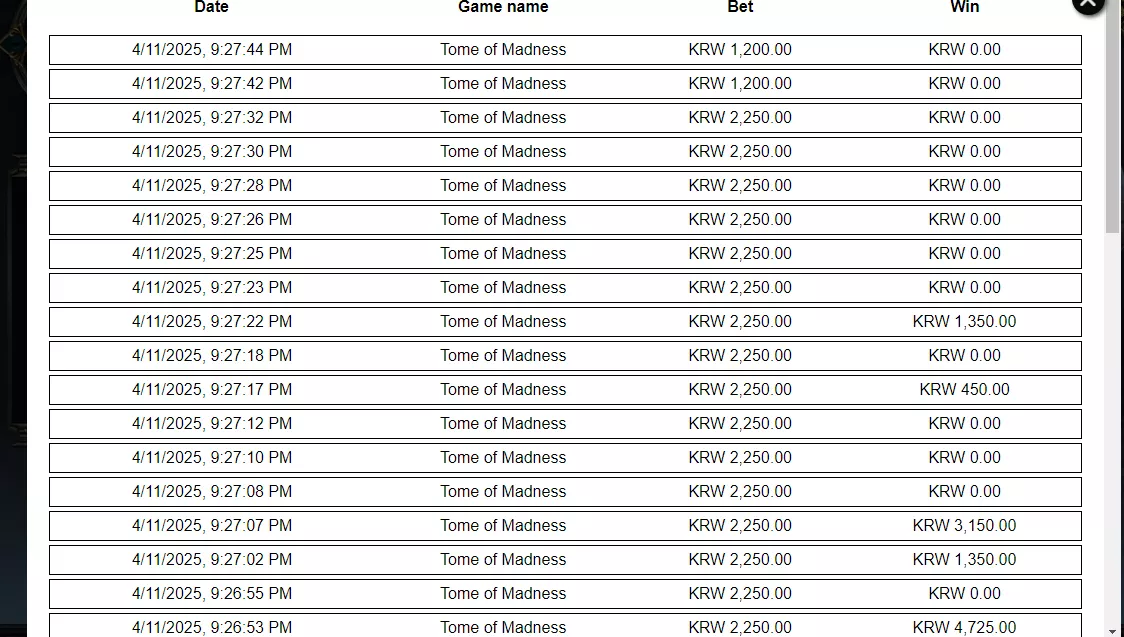The image size is (1124, 637).
Task: Select the 9:27:30 PM history row
Action: pyautogui.click(x=565, y=152)
